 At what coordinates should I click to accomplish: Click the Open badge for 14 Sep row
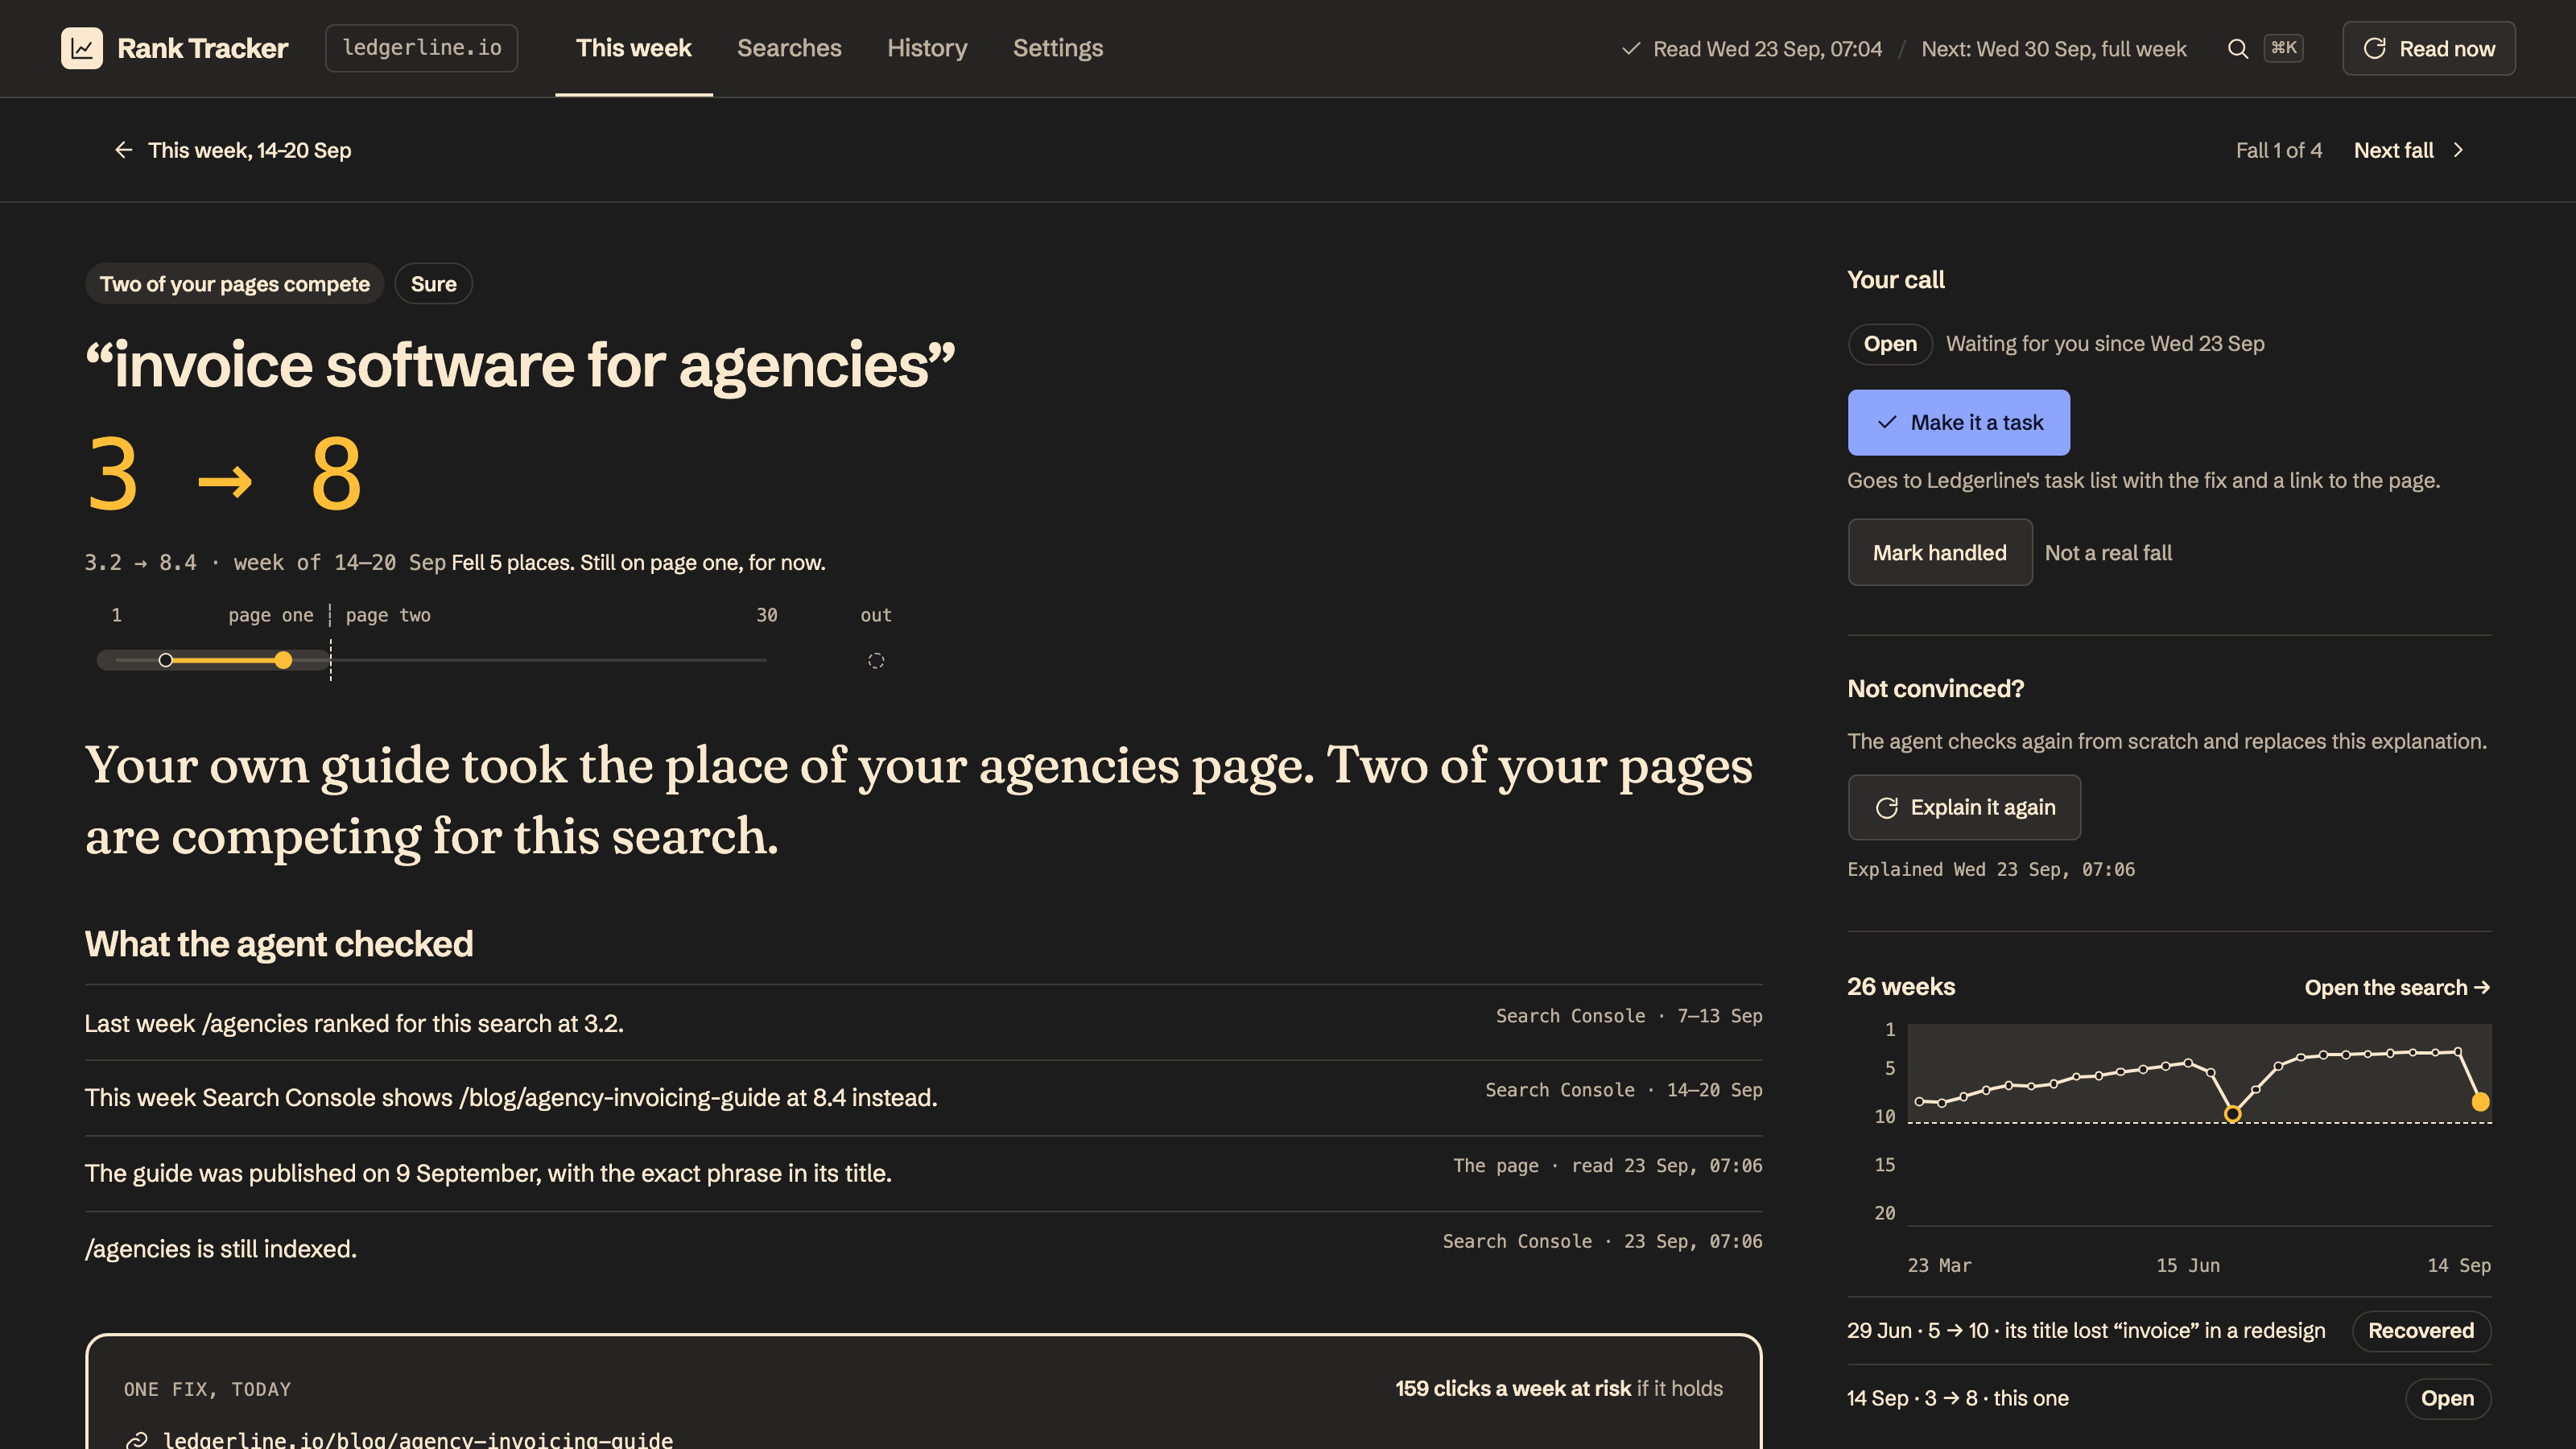(x=2448, y=1398)
